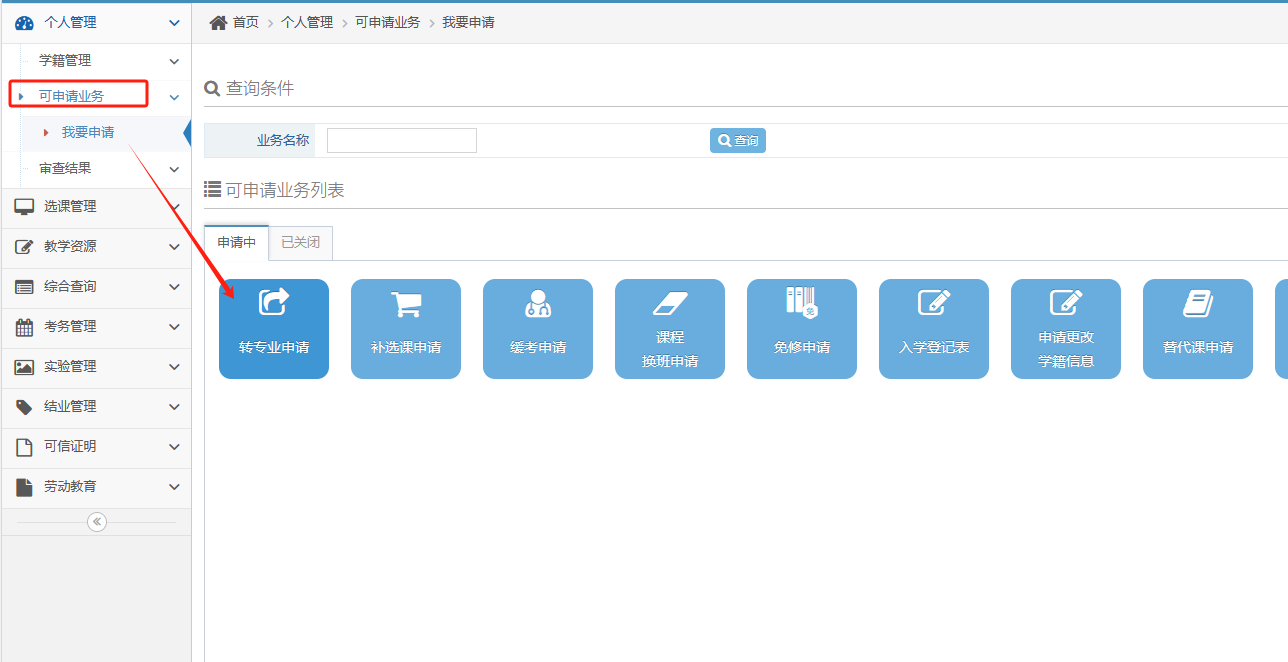Select 我要申请 in the sidebar

[88, 133]
